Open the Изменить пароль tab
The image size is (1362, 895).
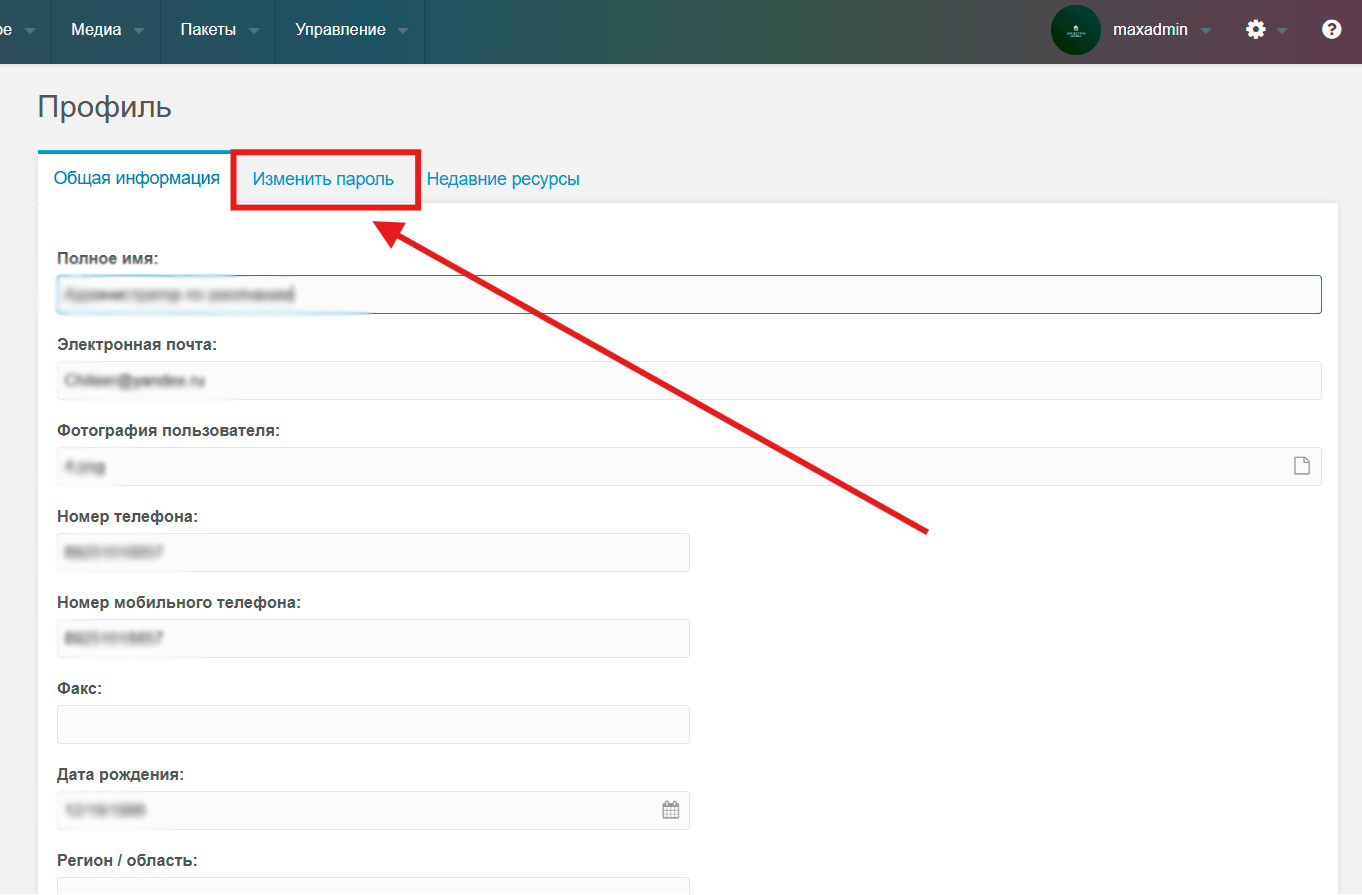323,179
